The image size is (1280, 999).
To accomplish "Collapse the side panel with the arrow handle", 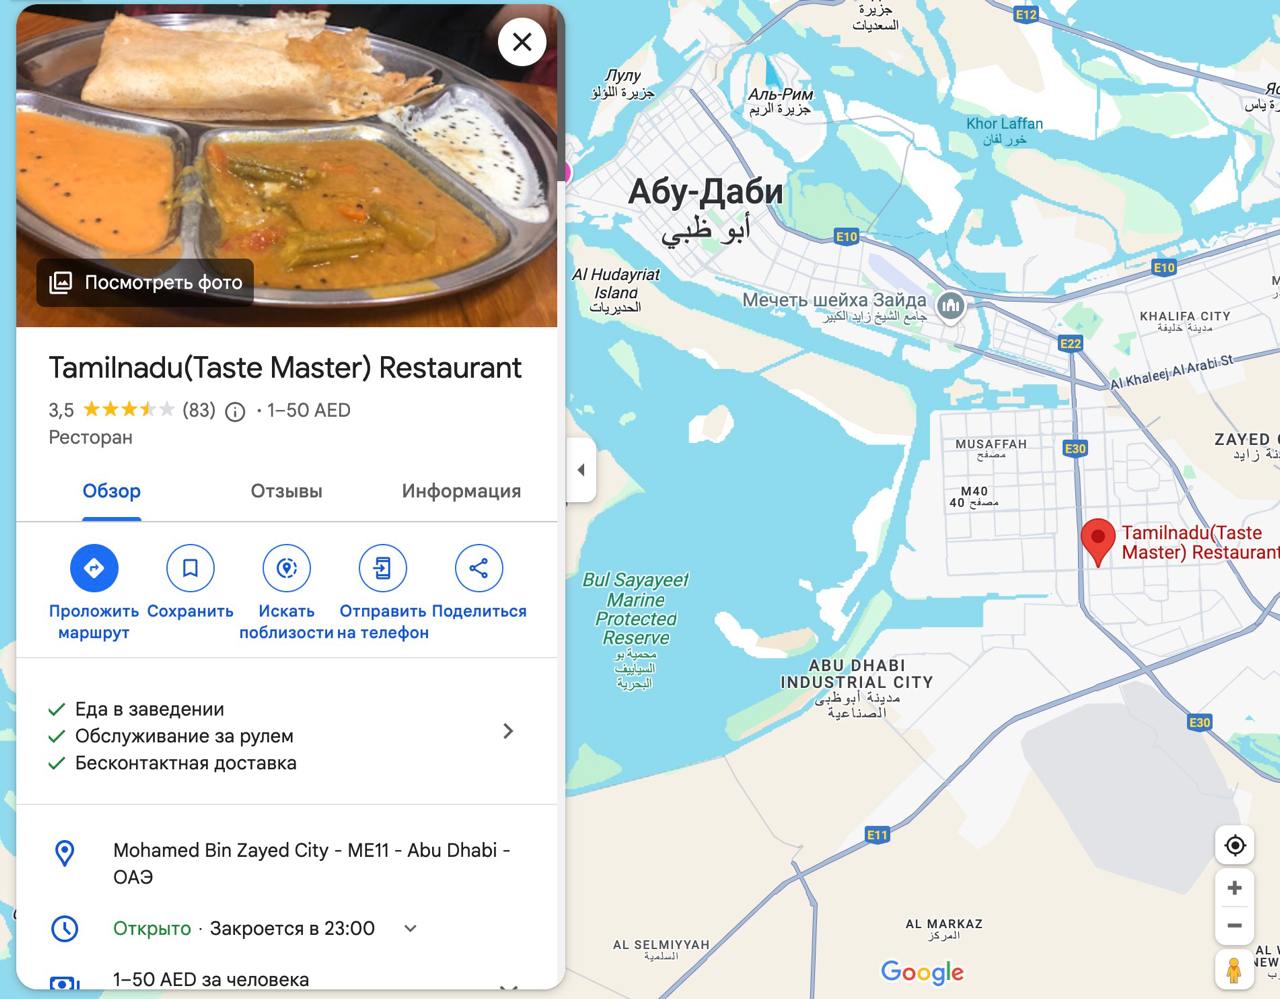I will [580, 470].
